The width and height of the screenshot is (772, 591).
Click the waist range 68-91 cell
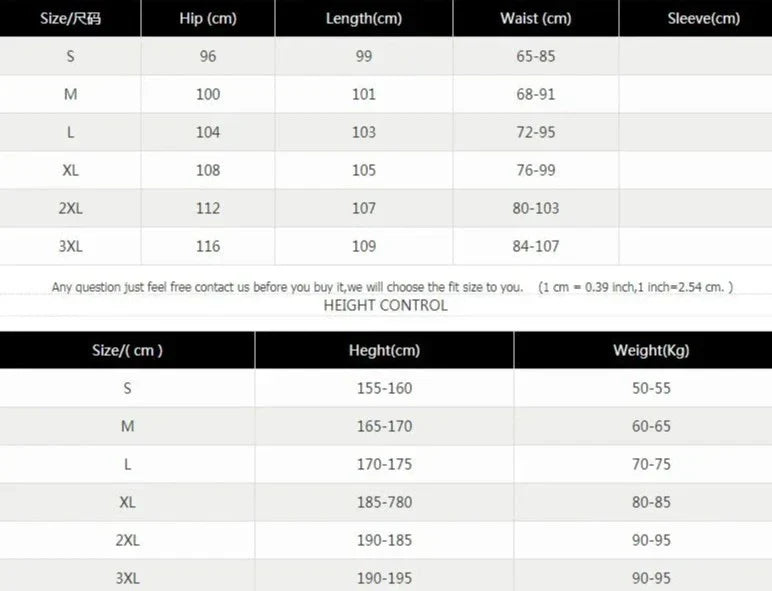point(536,94)
